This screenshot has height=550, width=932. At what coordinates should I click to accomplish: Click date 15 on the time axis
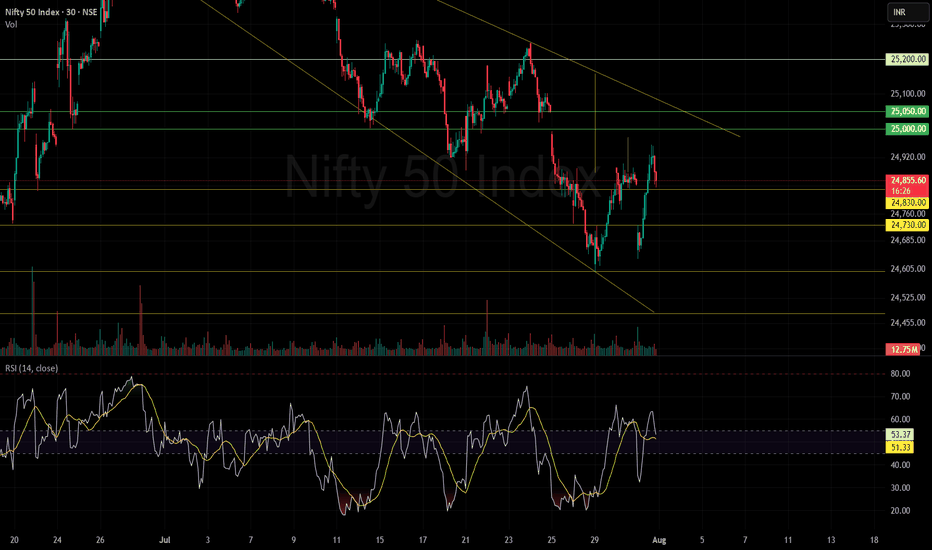[379, 540]
